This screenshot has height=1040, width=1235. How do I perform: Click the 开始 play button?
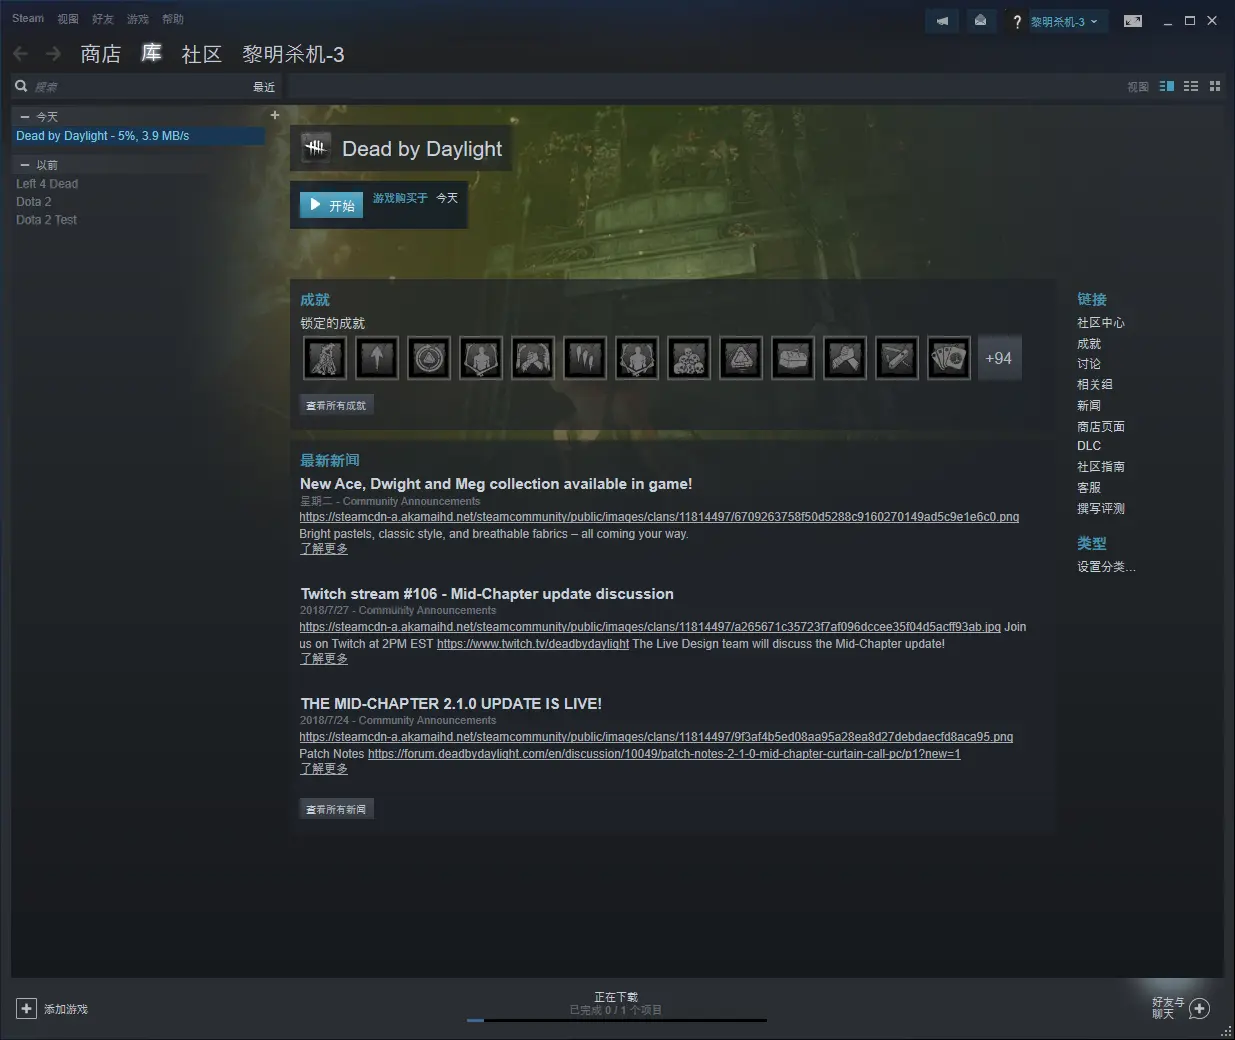pos(331,205)
